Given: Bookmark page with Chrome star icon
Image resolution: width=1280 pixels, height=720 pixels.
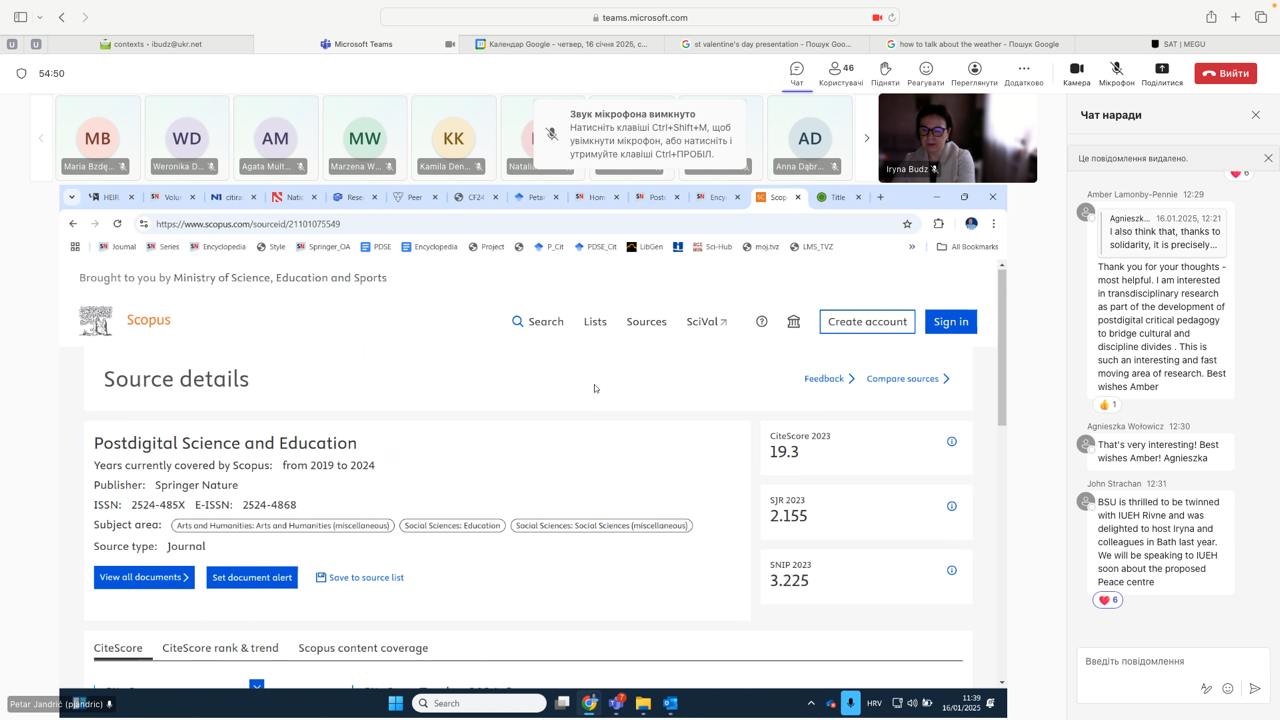Looking at the screenshot, I should [907, 224].
